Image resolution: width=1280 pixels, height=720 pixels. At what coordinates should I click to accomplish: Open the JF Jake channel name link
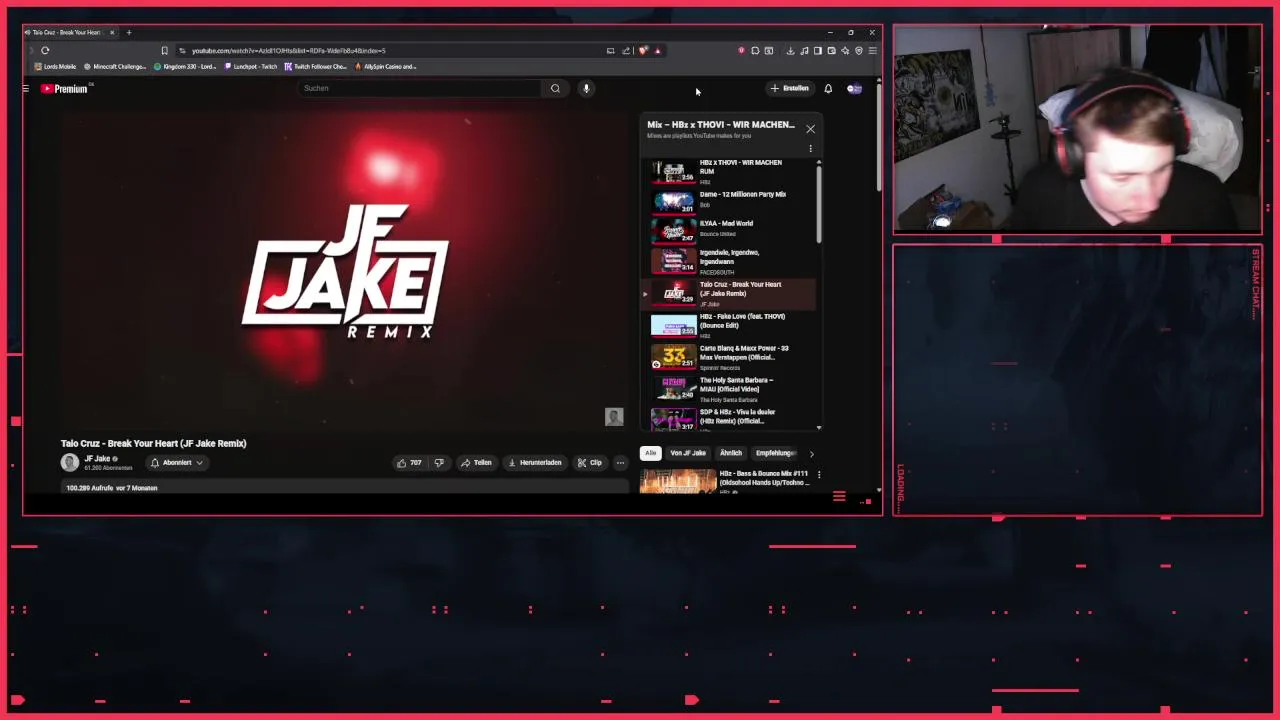click(97, 459)
